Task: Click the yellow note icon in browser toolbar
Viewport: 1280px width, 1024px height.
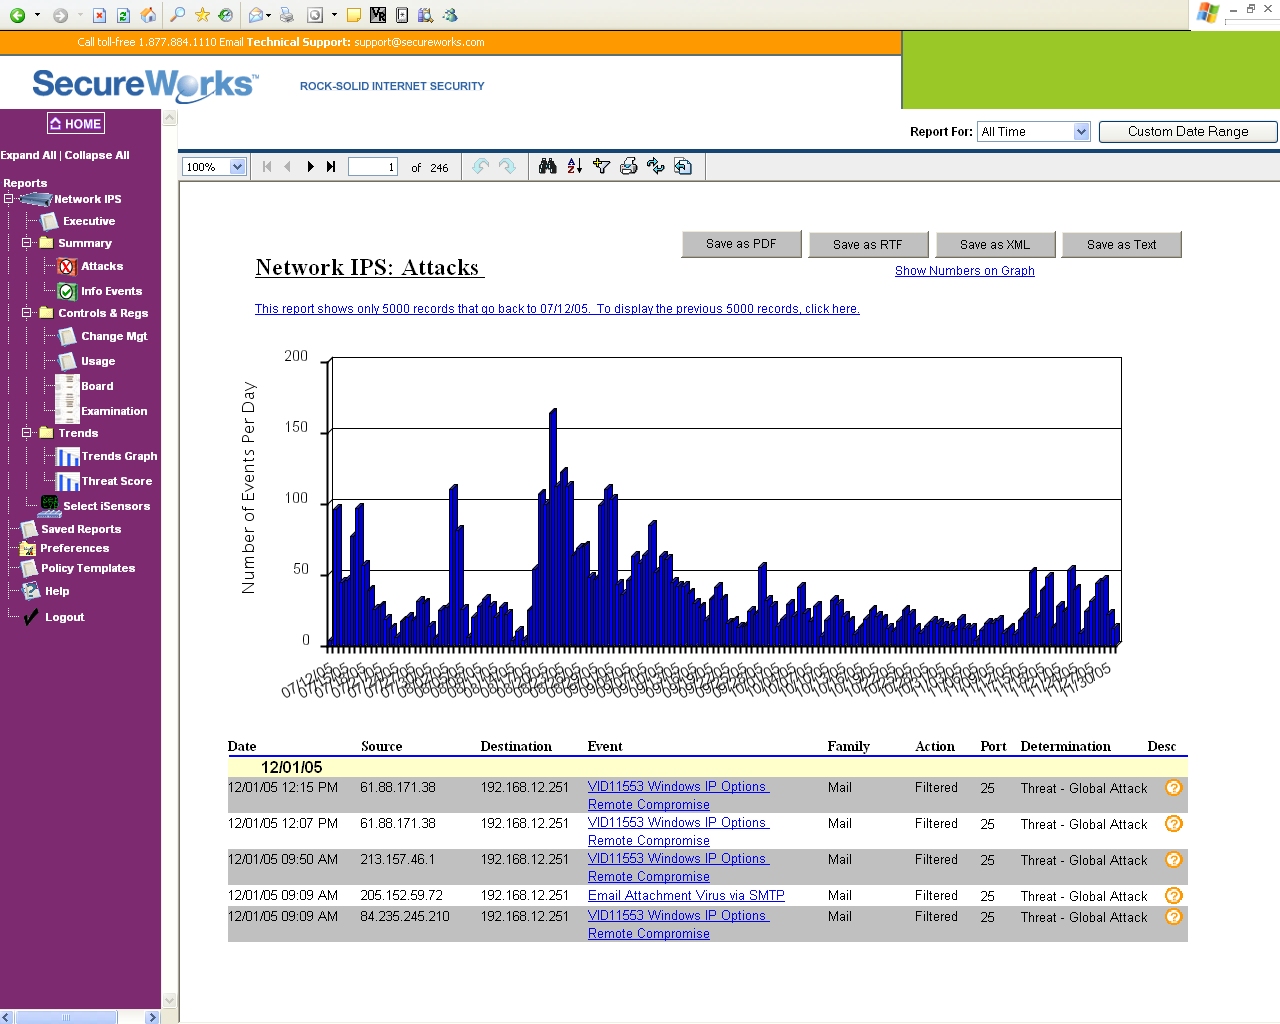Action: [x=353, y=15]
